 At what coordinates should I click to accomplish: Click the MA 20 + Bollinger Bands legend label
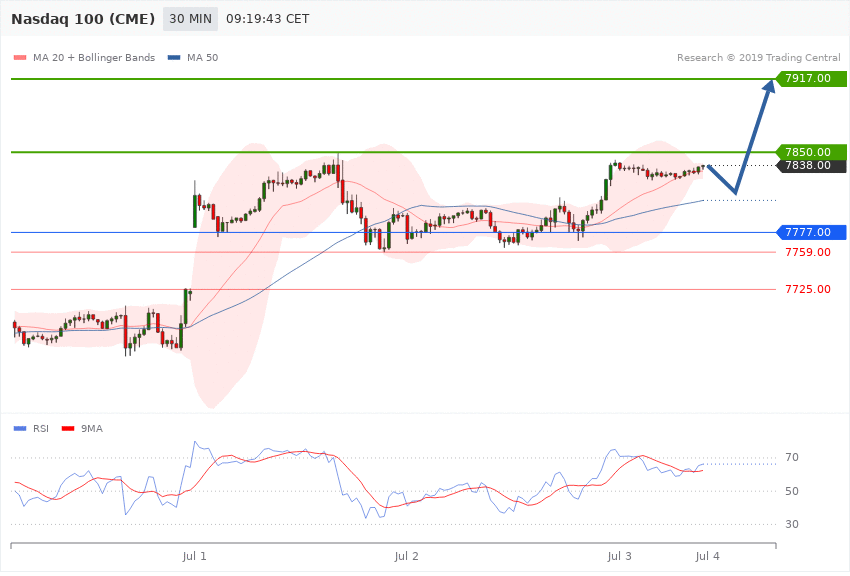[94, 57]
